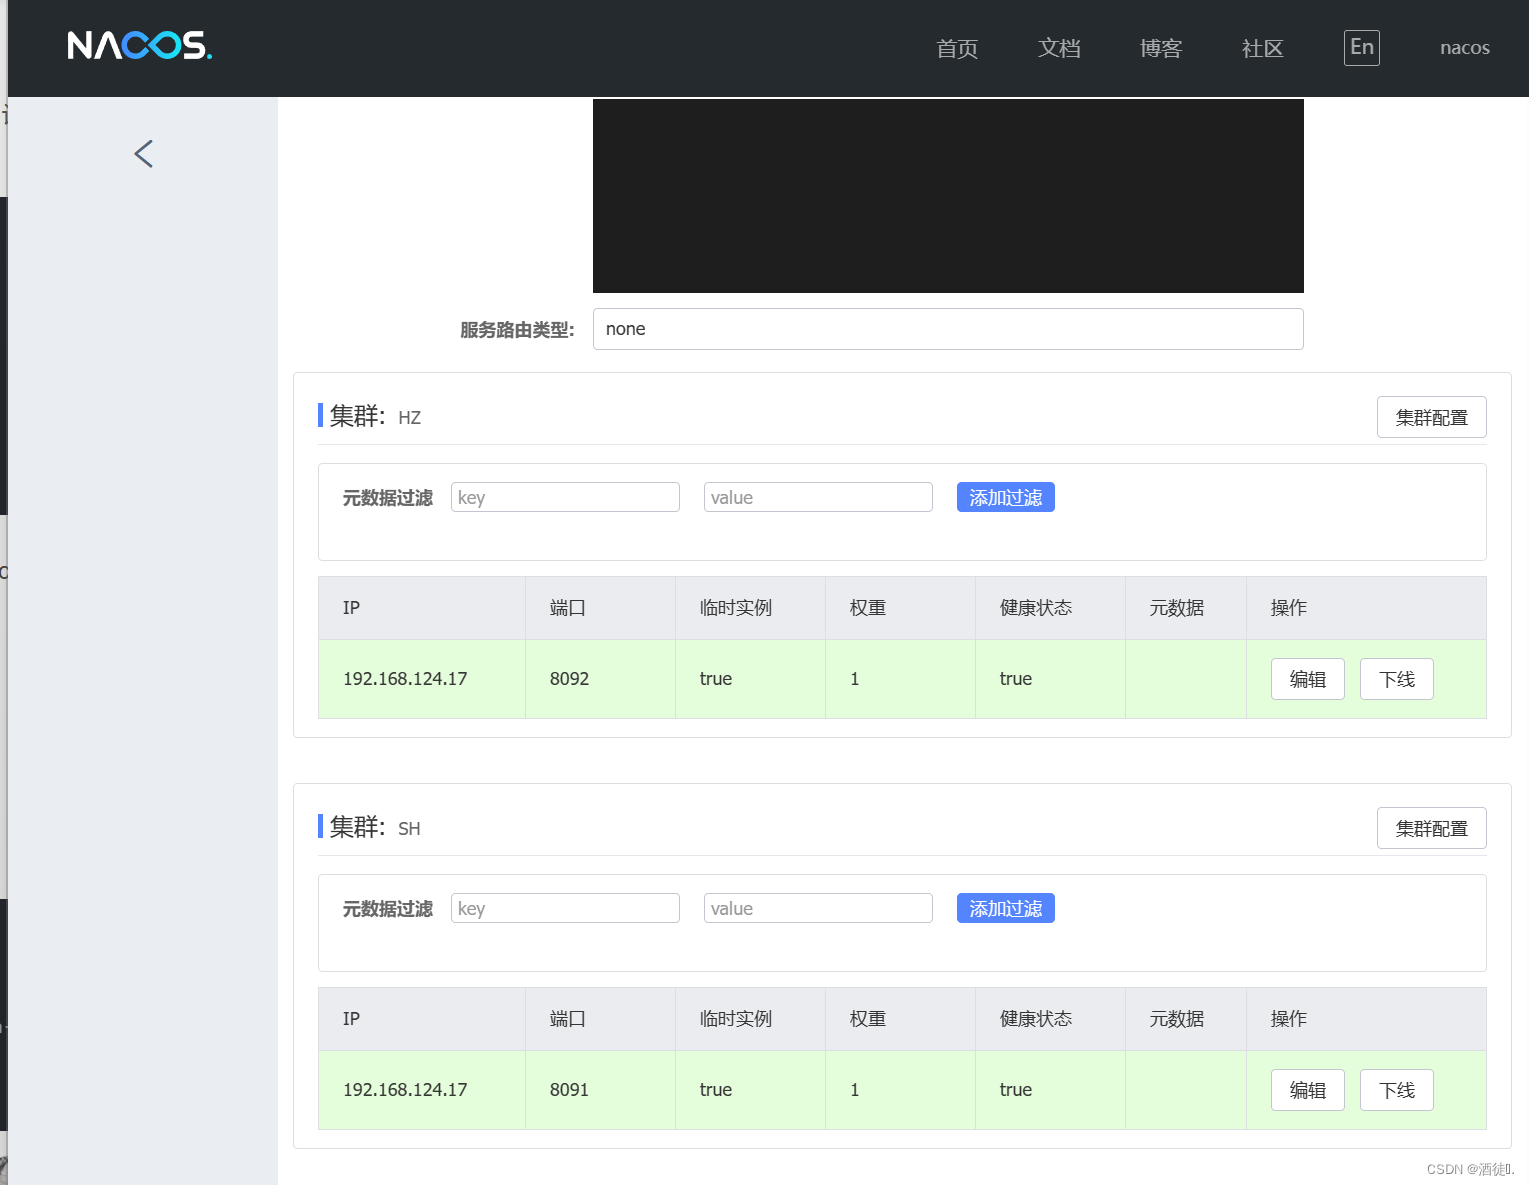Switch language with the En button
Screen dimensions: 1529x1185
[x=1362, y=47]
